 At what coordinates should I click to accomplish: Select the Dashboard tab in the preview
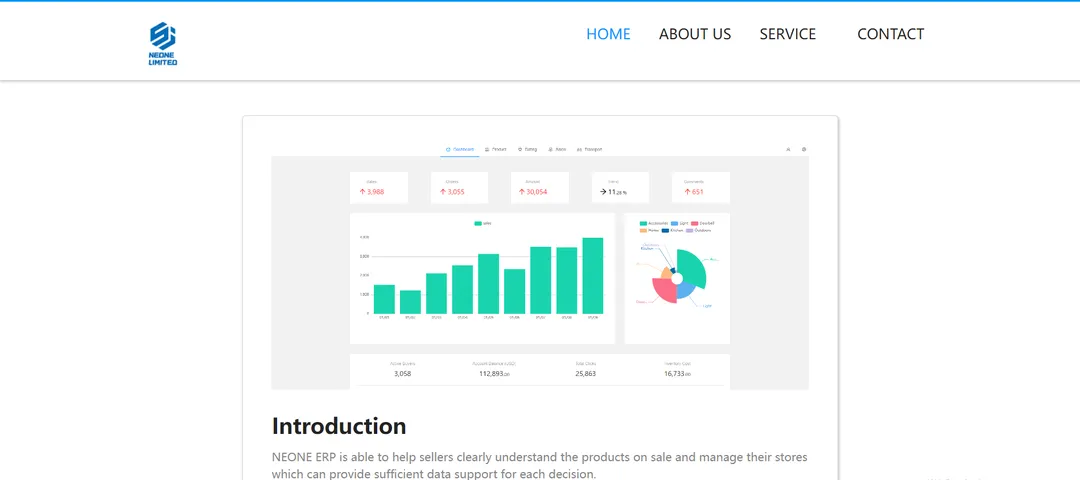(x=460, y=149)
